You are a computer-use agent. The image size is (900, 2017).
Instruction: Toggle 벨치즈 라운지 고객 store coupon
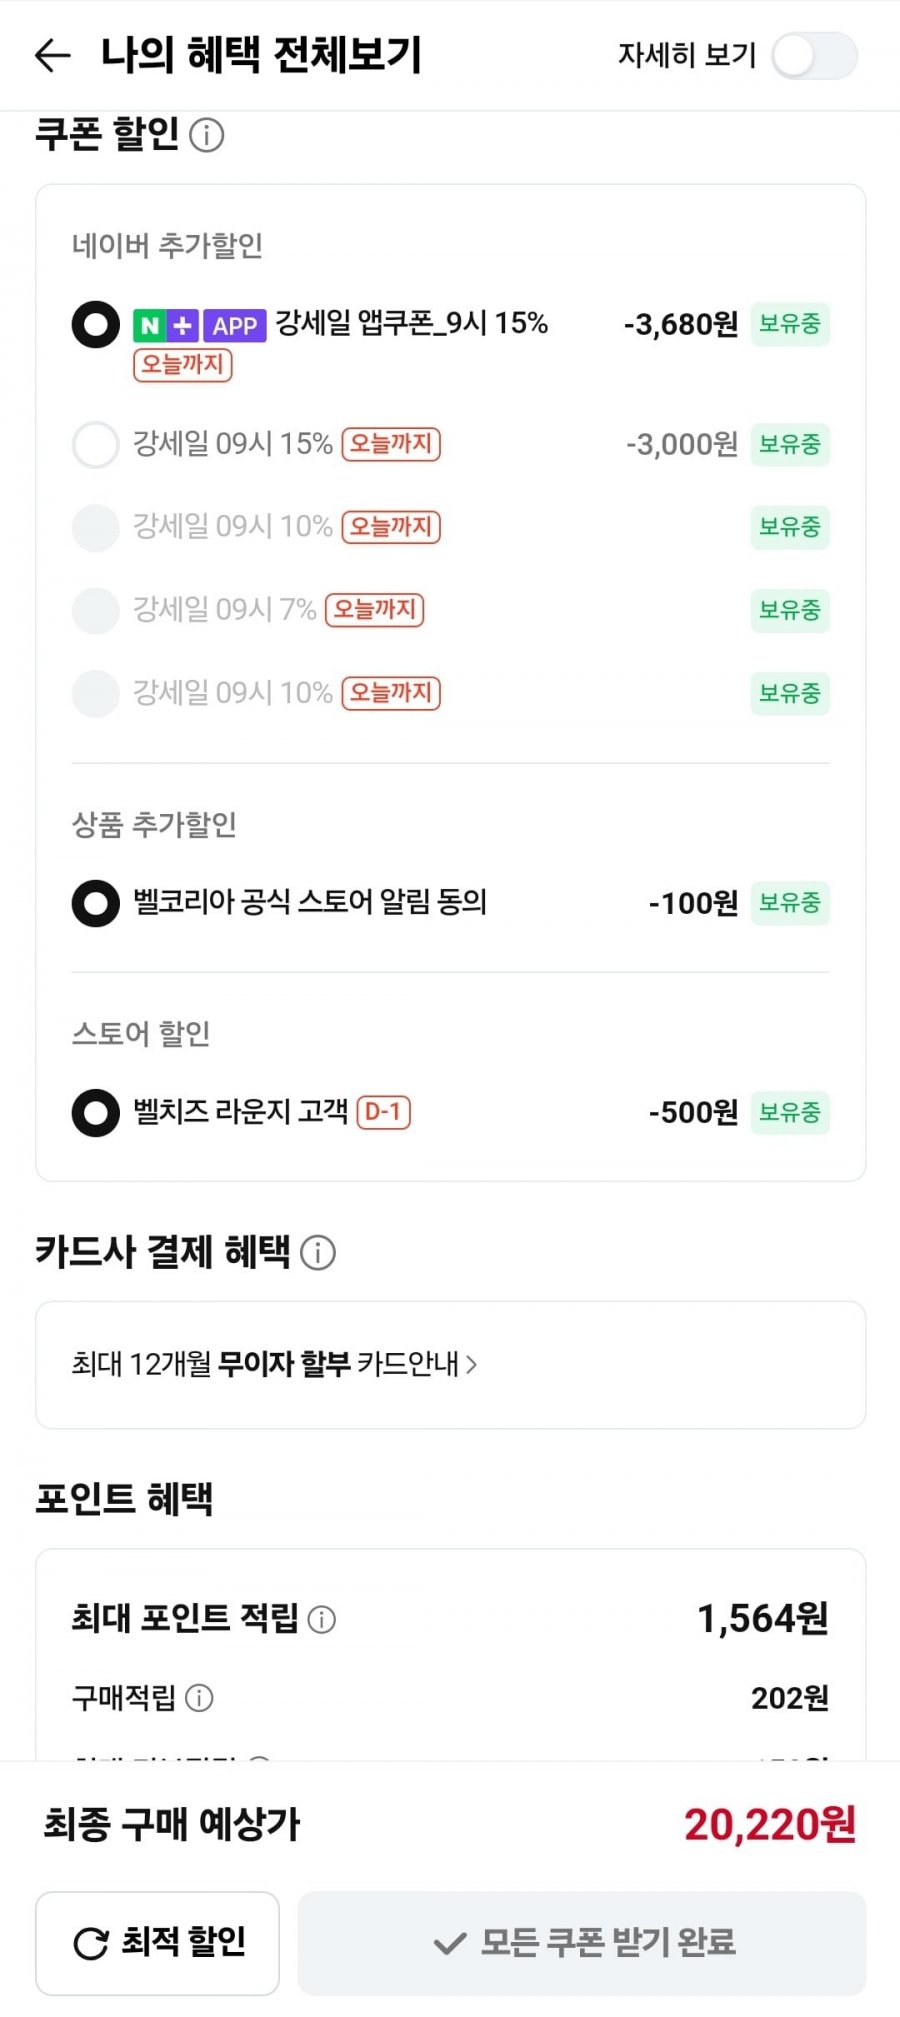[x=96, y=1113]
